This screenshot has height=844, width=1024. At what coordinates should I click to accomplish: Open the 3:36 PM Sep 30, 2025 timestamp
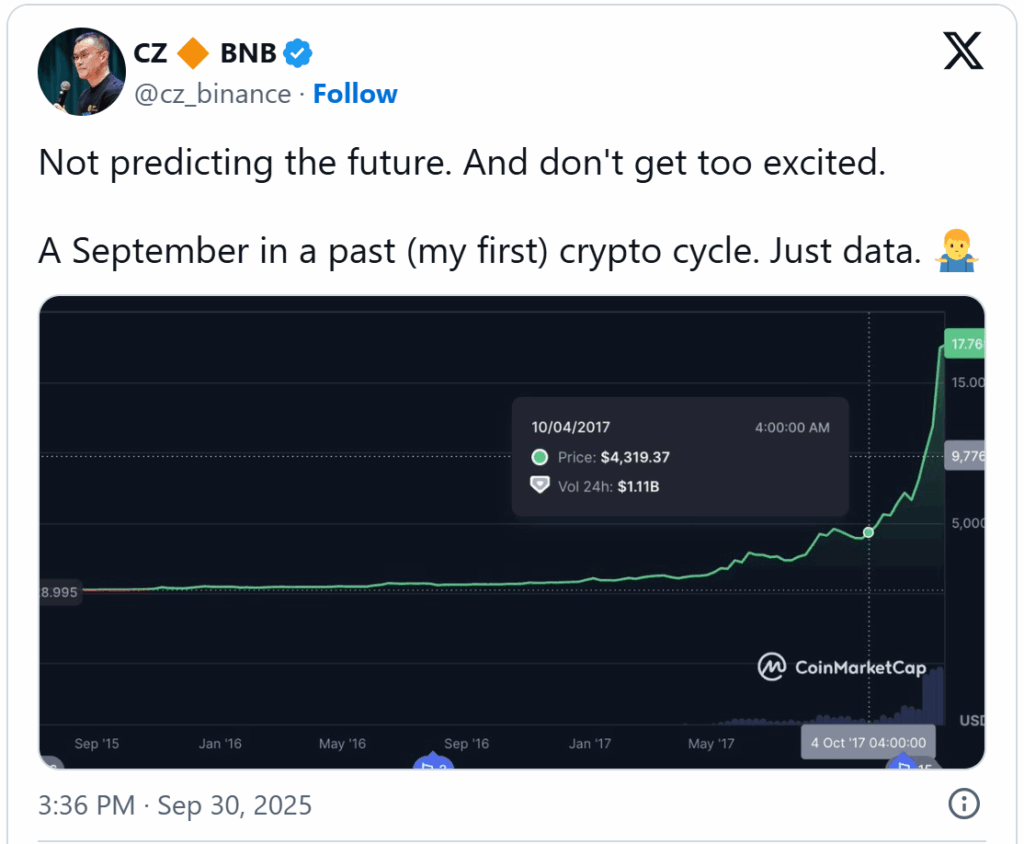[x=175, y=804]
